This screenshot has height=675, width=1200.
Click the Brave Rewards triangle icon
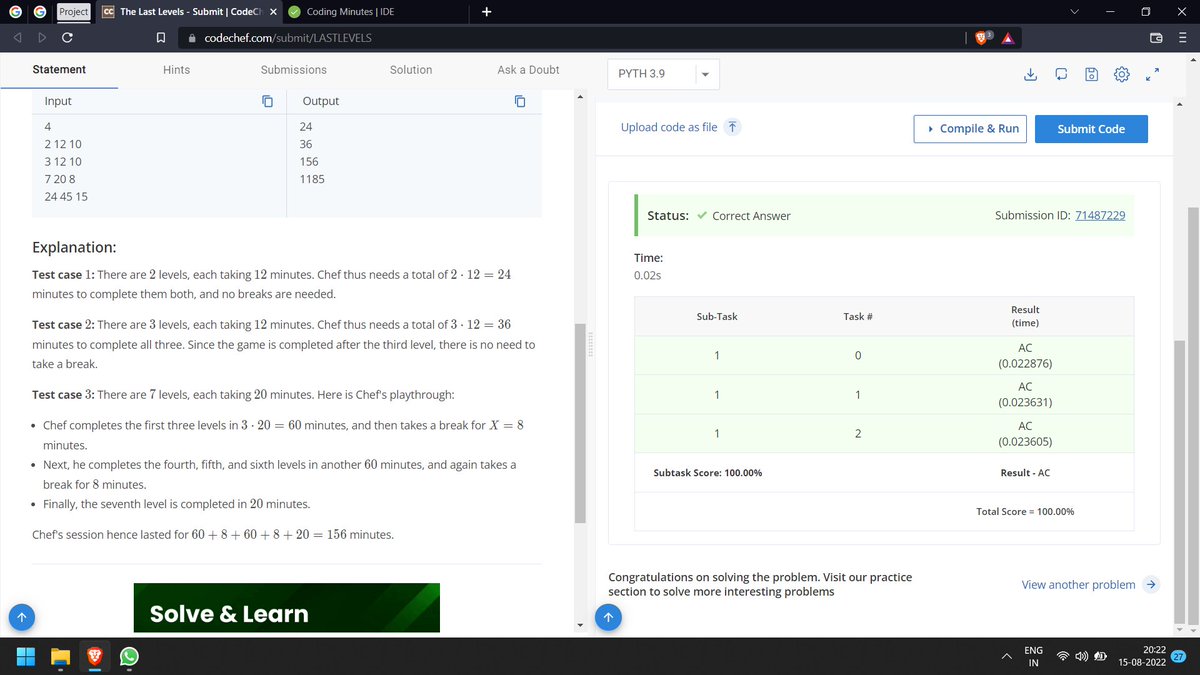[1008, 38]
